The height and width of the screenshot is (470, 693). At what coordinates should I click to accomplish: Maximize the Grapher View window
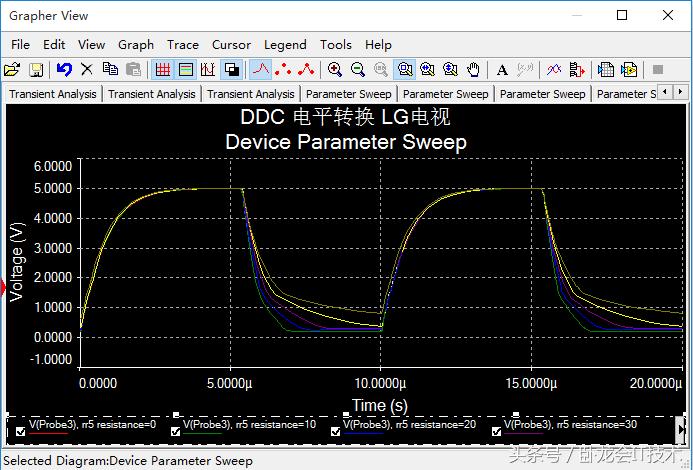pos(622,15)
